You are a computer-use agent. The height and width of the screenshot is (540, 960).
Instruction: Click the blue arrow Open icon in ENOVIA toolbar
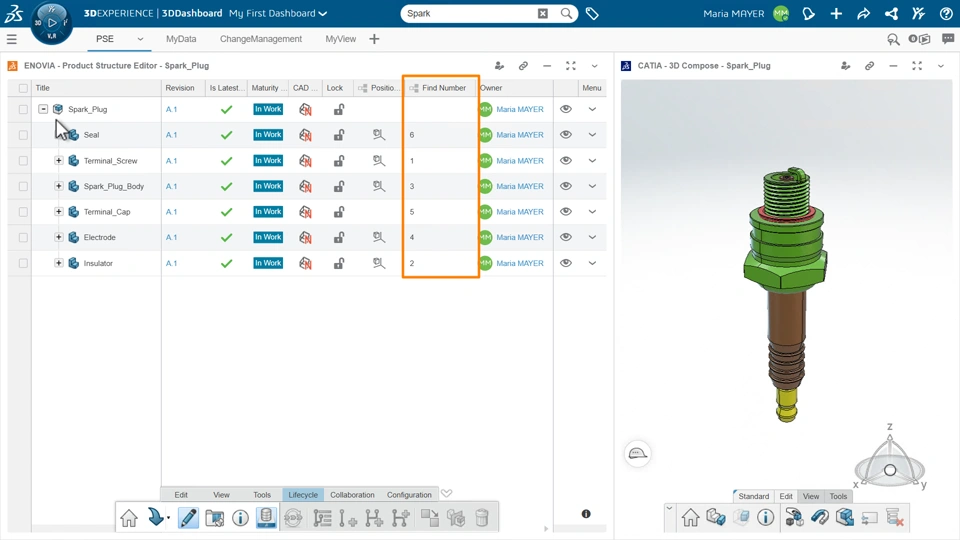pyautogui.click(x=157, y=518)
